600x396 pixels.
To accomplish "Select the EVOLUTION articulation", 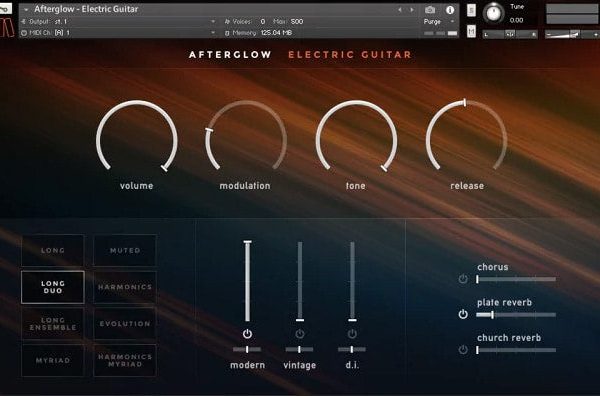I will pyautogui.click(x=125, y=324).
